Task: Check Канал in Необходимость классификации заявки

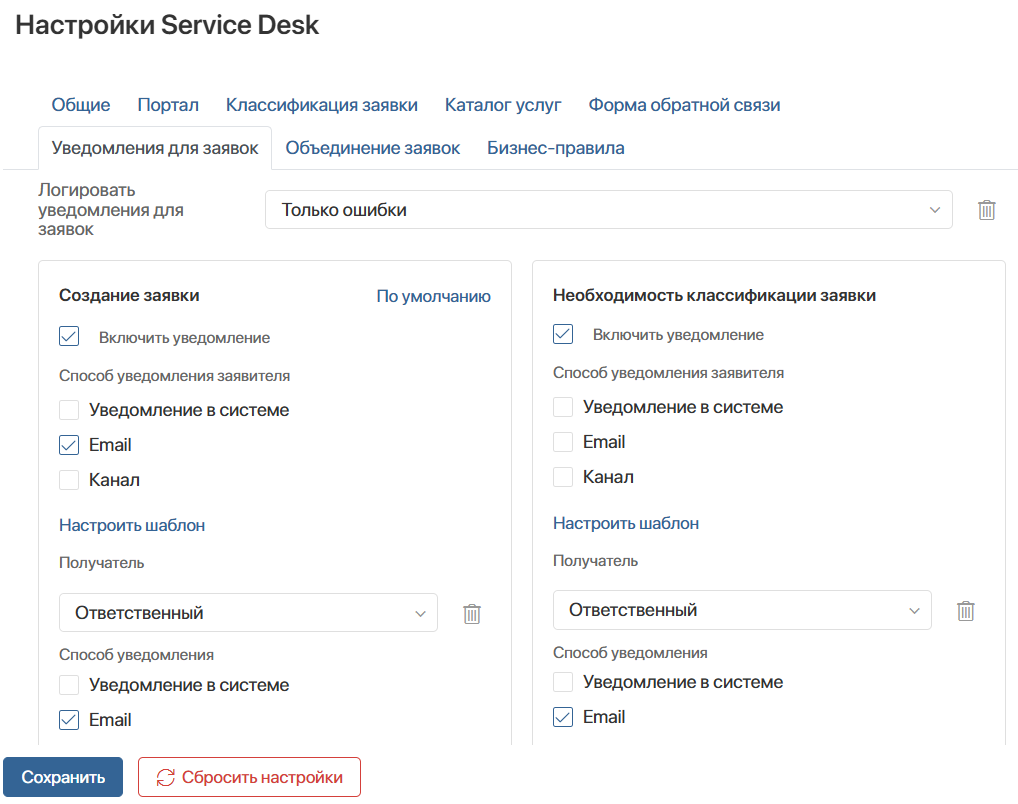Action: [563, 477]
